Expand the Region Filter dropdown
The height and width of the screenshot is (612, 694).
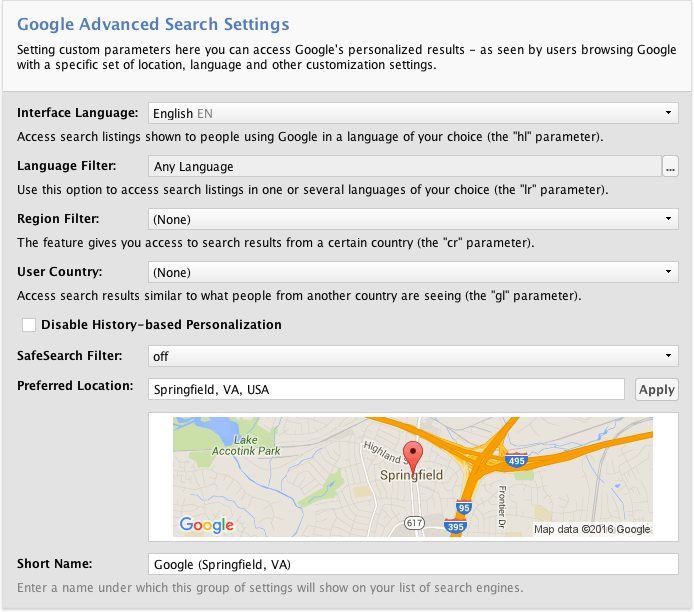[x=413, y=219]
